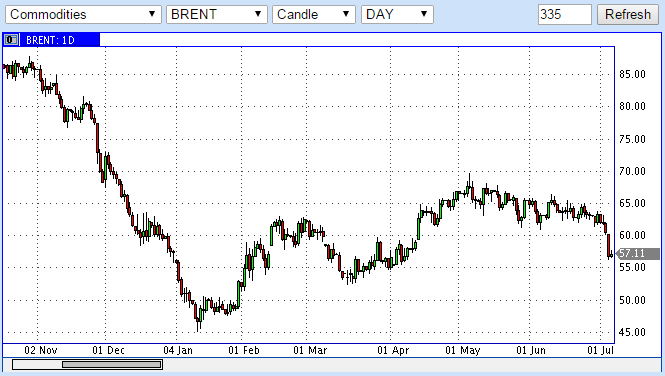Click the horizontal scrollbar thumb below chart
665x376 pixels.
tap(112, 364)
